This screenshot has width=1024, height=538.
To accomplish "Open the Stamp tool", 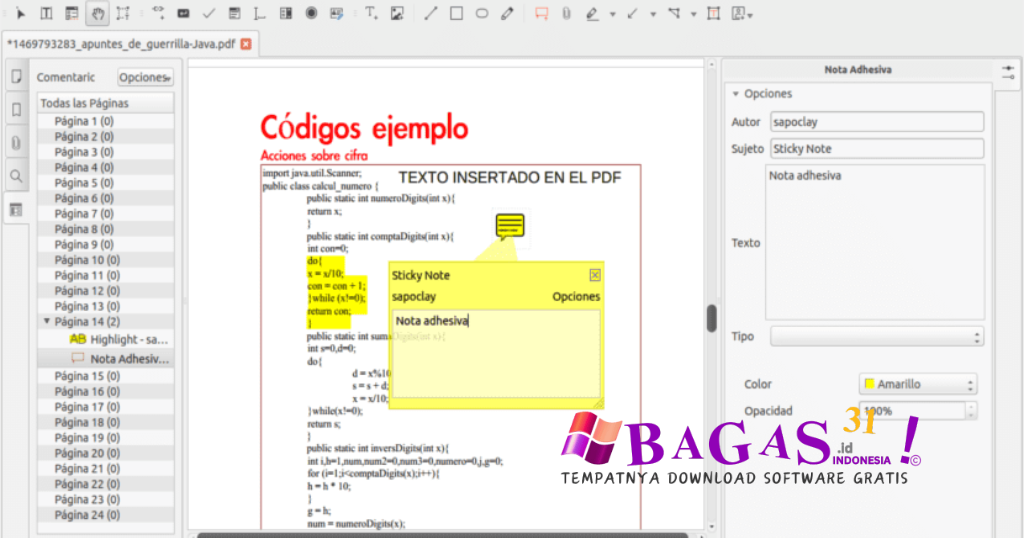I will 739,13.
